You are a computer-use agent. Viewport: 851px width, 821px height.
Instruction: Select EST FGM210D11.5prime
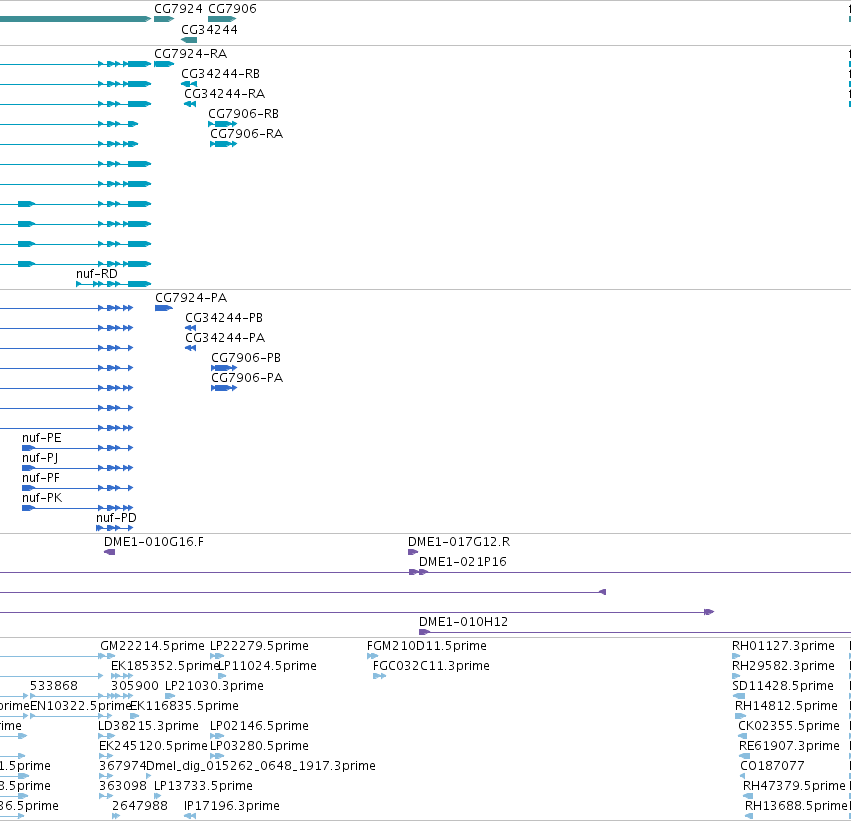pyautogui.click(x=372, y=657)
